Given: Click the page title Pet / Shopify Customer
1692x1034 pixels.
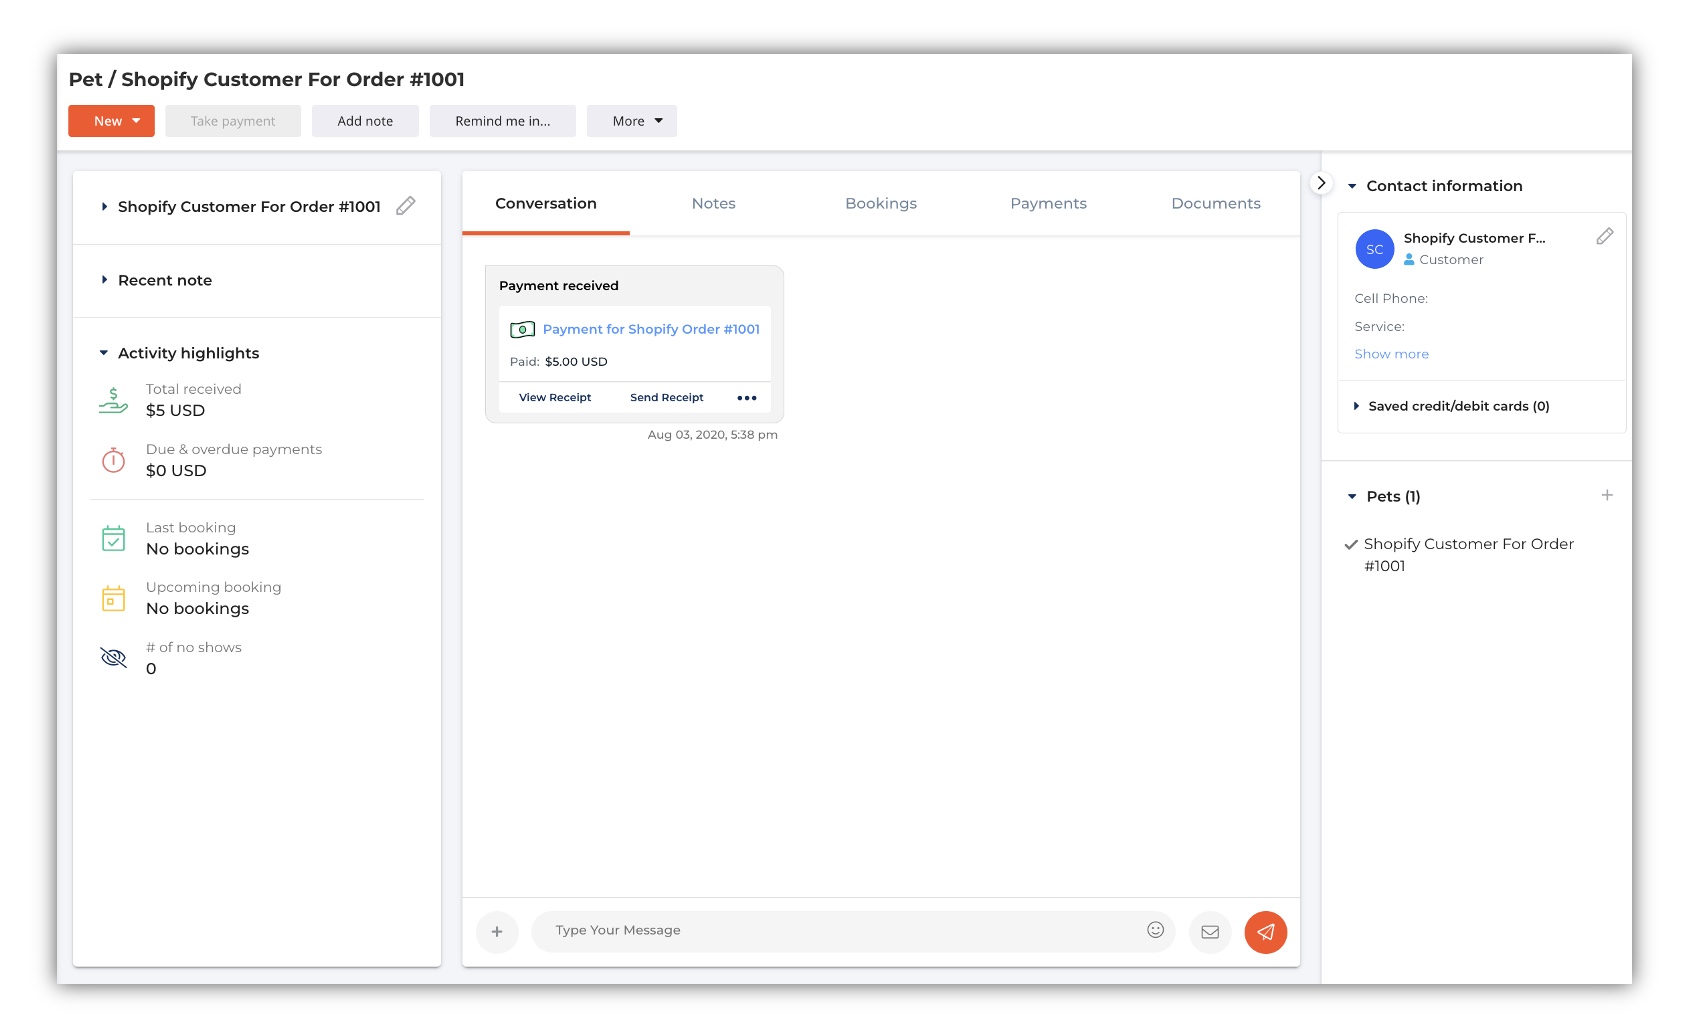Looking at the screenshot, I should pos(267,79).
